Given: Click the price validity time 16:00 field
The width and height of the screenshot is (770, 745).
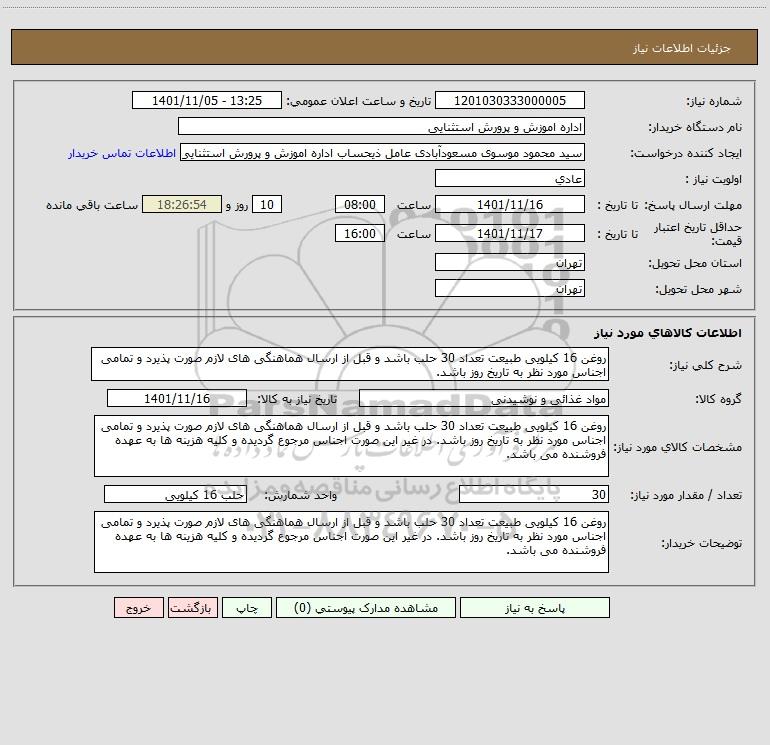Looking at the screenshot, I should point(359,233).
